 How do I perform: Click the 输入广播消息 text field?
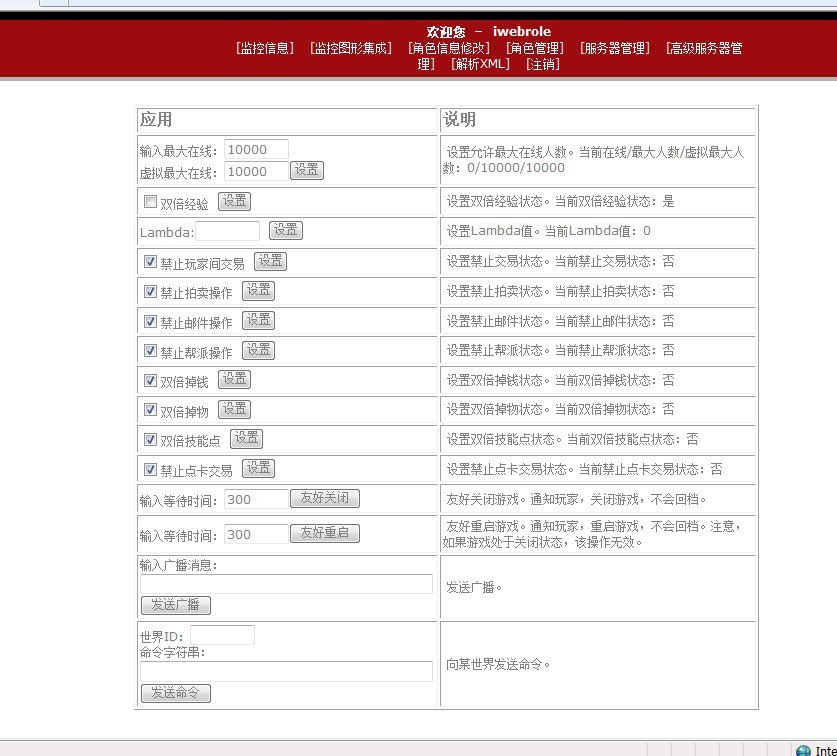coord(286,584)
